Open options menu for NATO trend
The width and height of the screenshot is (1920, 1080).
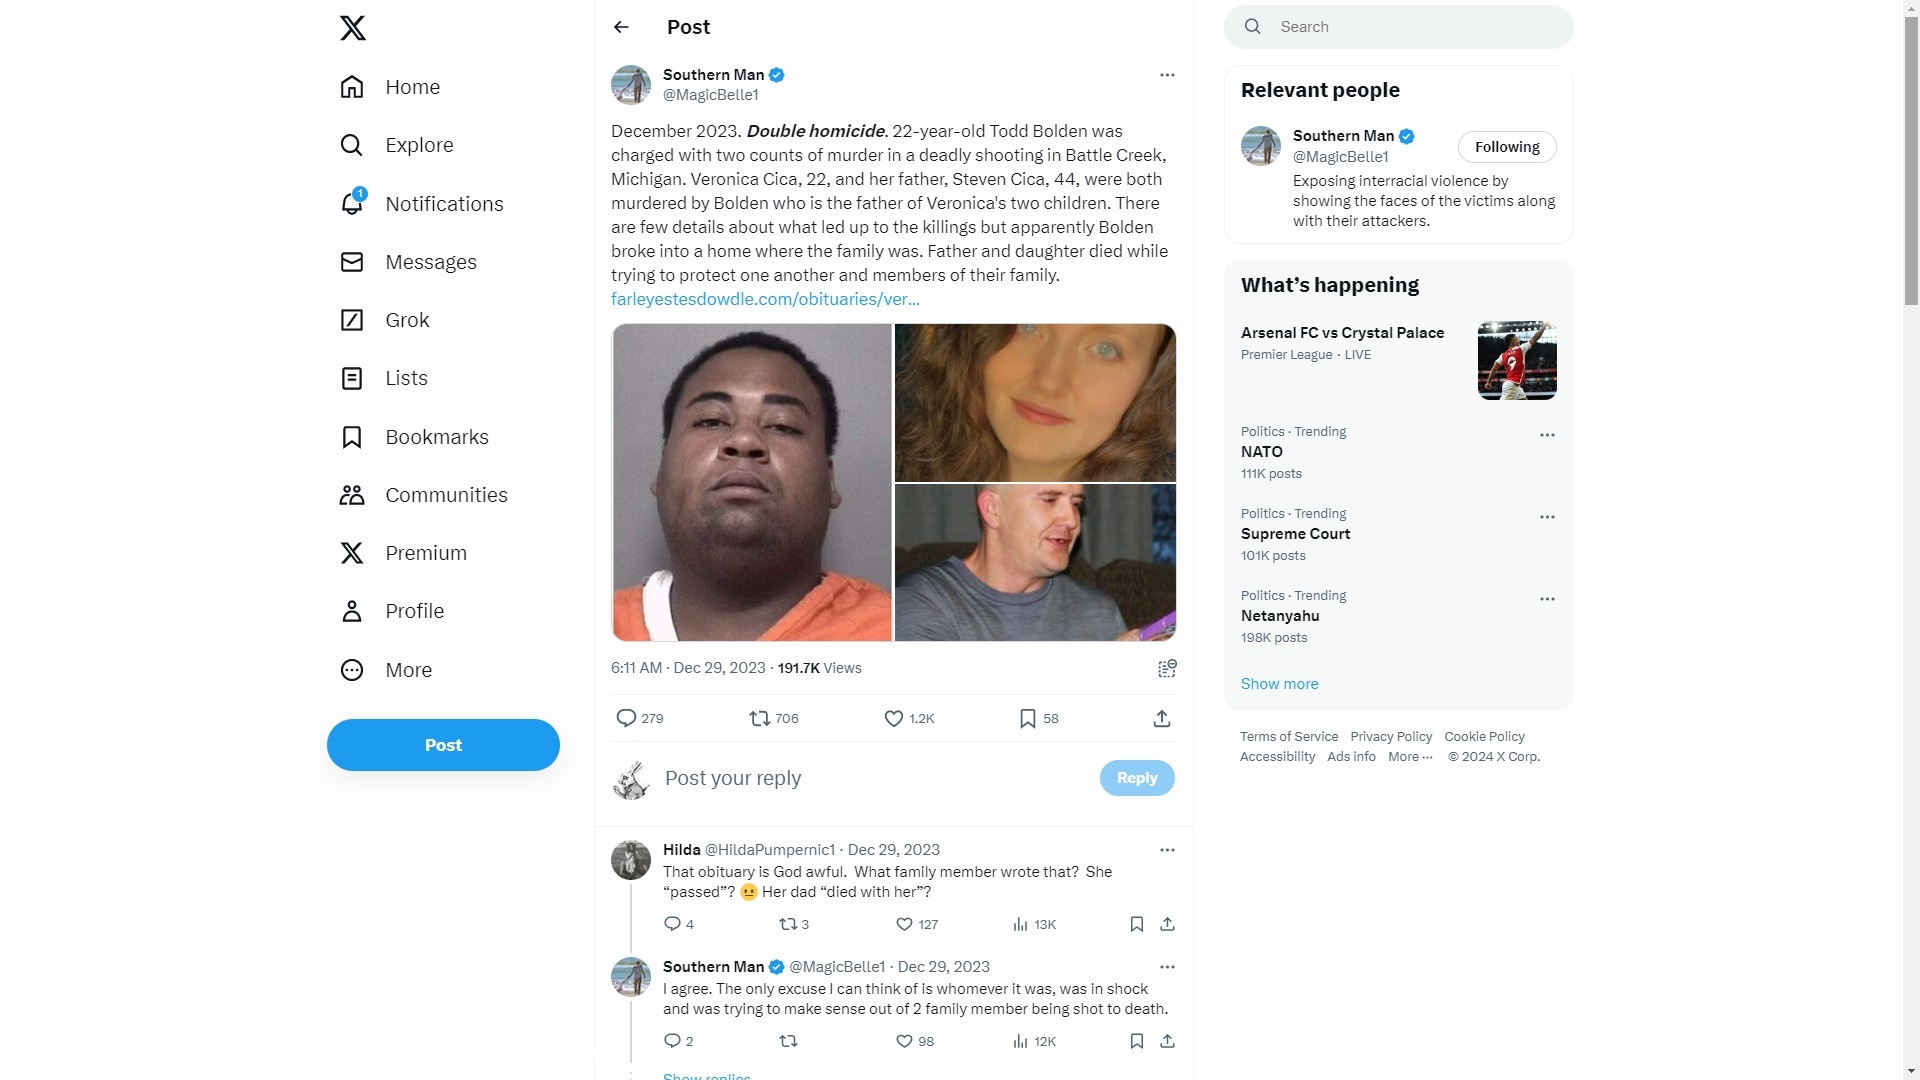pyautogui.click(x=1547, y=435)
